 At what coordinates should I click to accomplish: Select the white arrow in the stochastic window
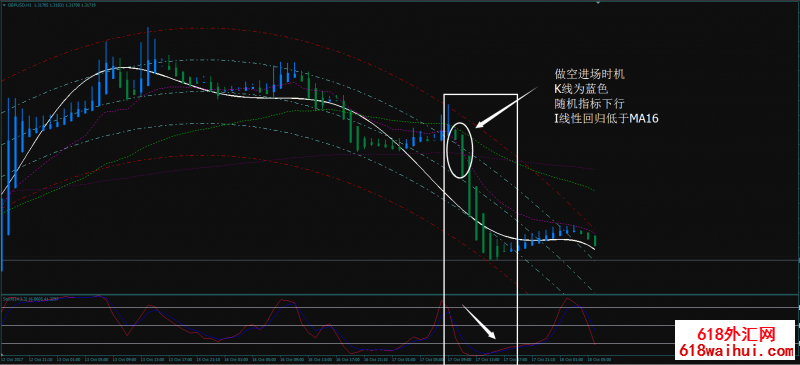pos(479,322)
